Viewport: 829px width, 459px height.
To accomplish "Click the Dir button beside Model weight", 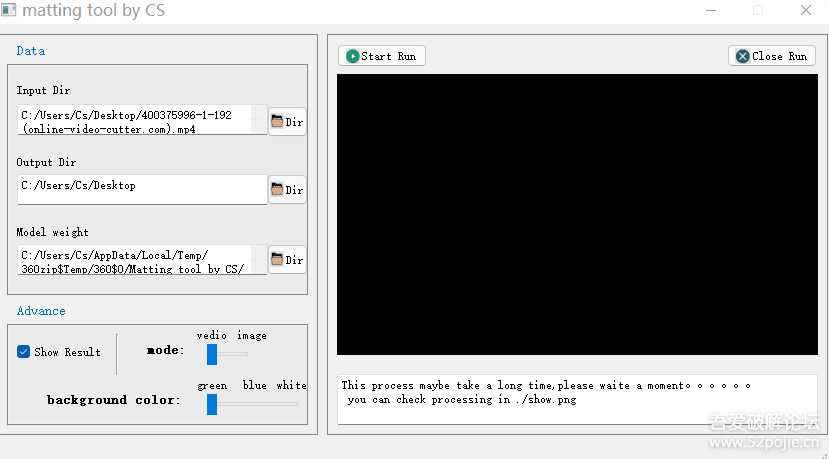I will (x=287, y=260).
